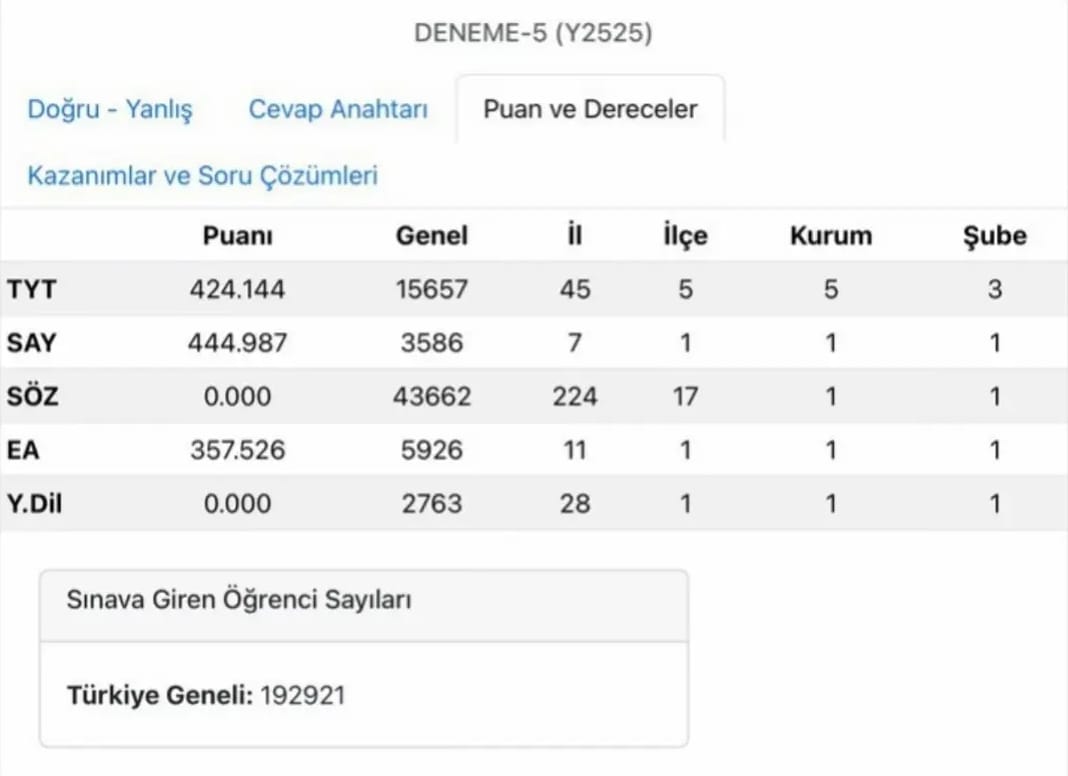Open Kazanımlar ve Soru Çözümleri tab
1068x776 pixels.
click(x=203, y=176)
